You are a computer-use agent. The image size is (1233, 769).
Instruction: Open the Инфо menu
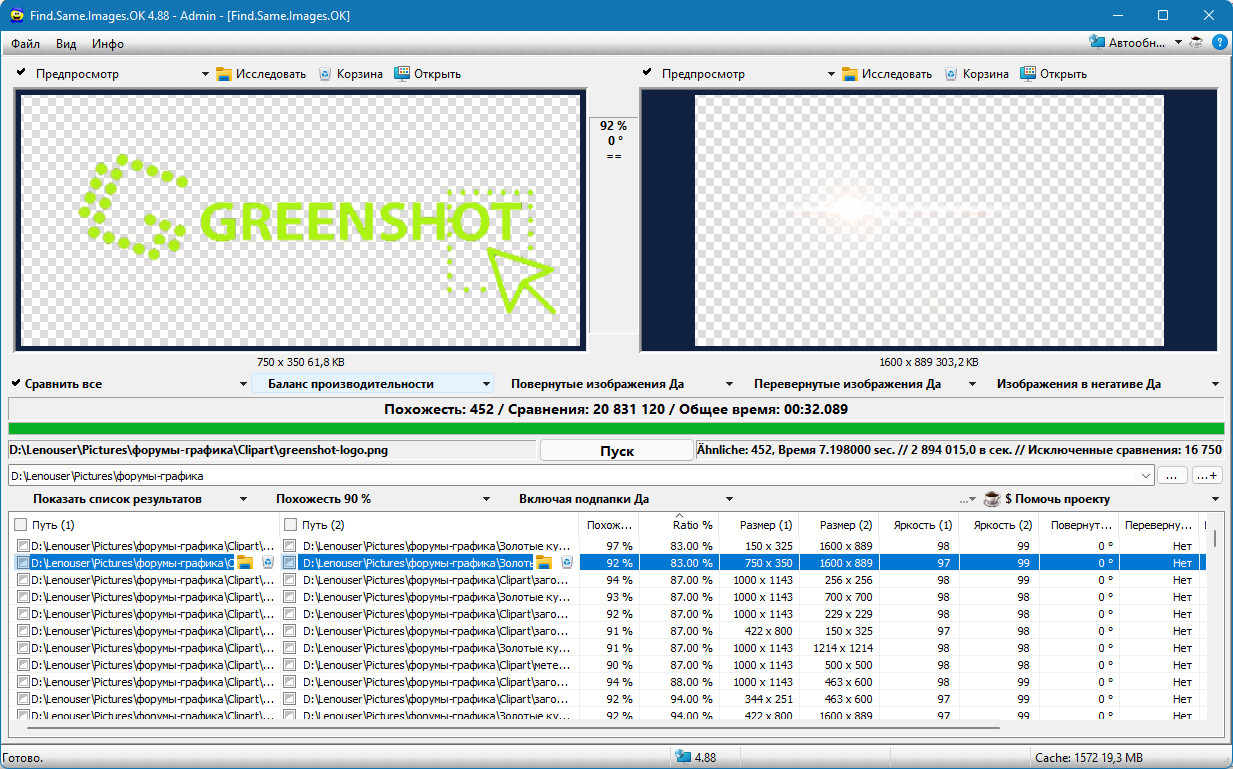[107, 44]
